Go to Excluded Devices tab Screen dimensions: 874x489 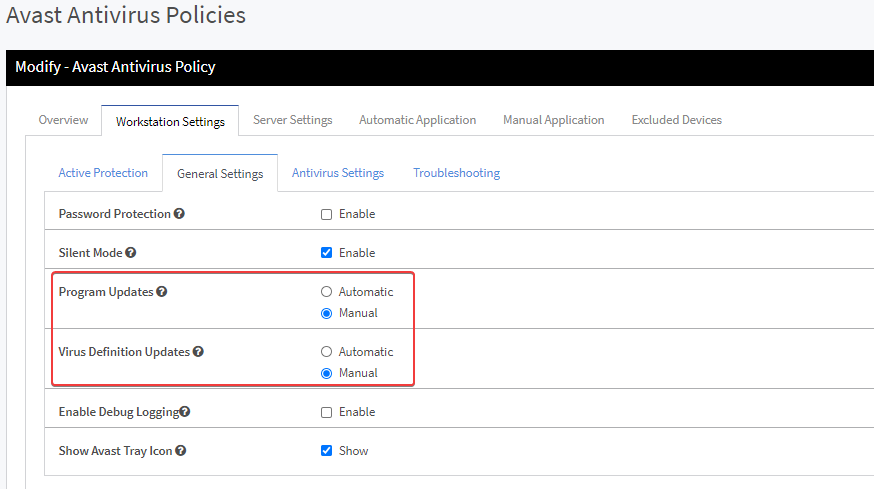coord(677,120)
